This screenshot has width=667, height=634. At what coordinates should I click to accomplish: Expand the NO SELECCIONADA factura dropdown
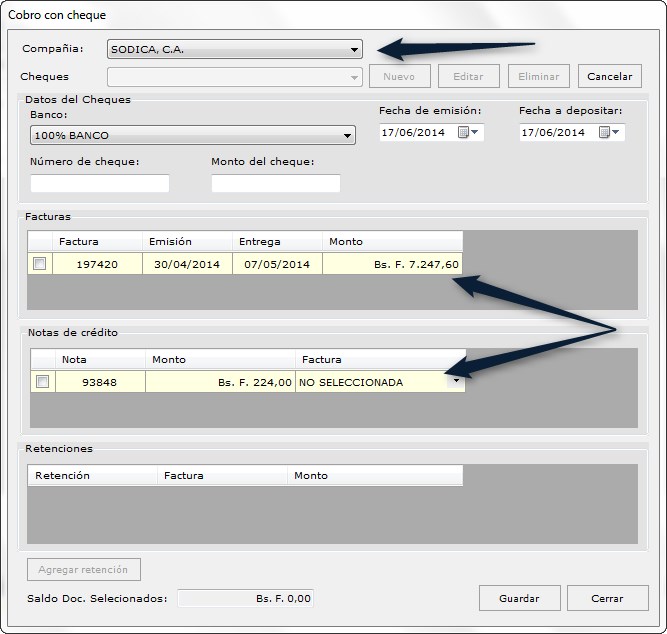tap(456, 381)
